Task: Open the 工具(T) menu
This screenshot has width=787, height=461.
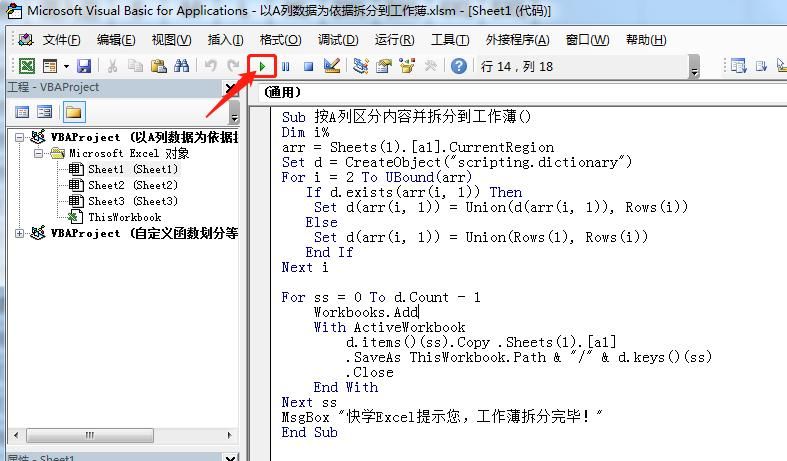Action: [450, 40]
